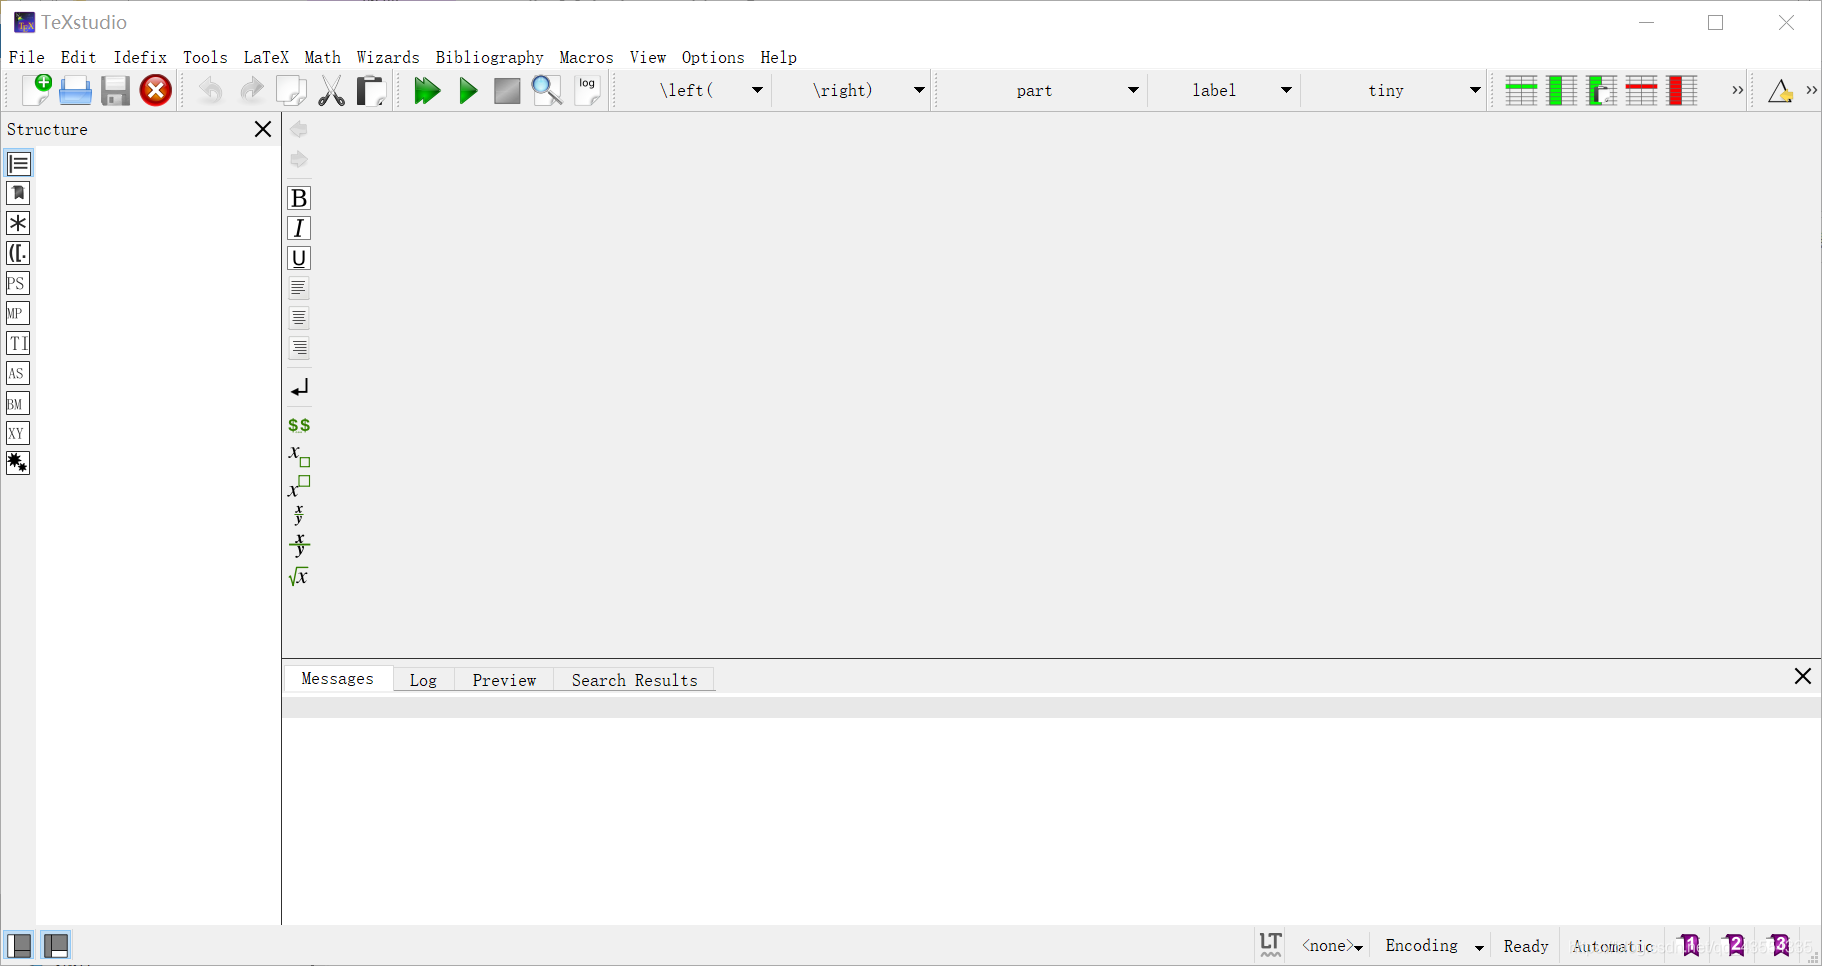The image size is (1822, 966).
Task: Expand the \right) delimiter dropdown
Action: tap(919, 90)
